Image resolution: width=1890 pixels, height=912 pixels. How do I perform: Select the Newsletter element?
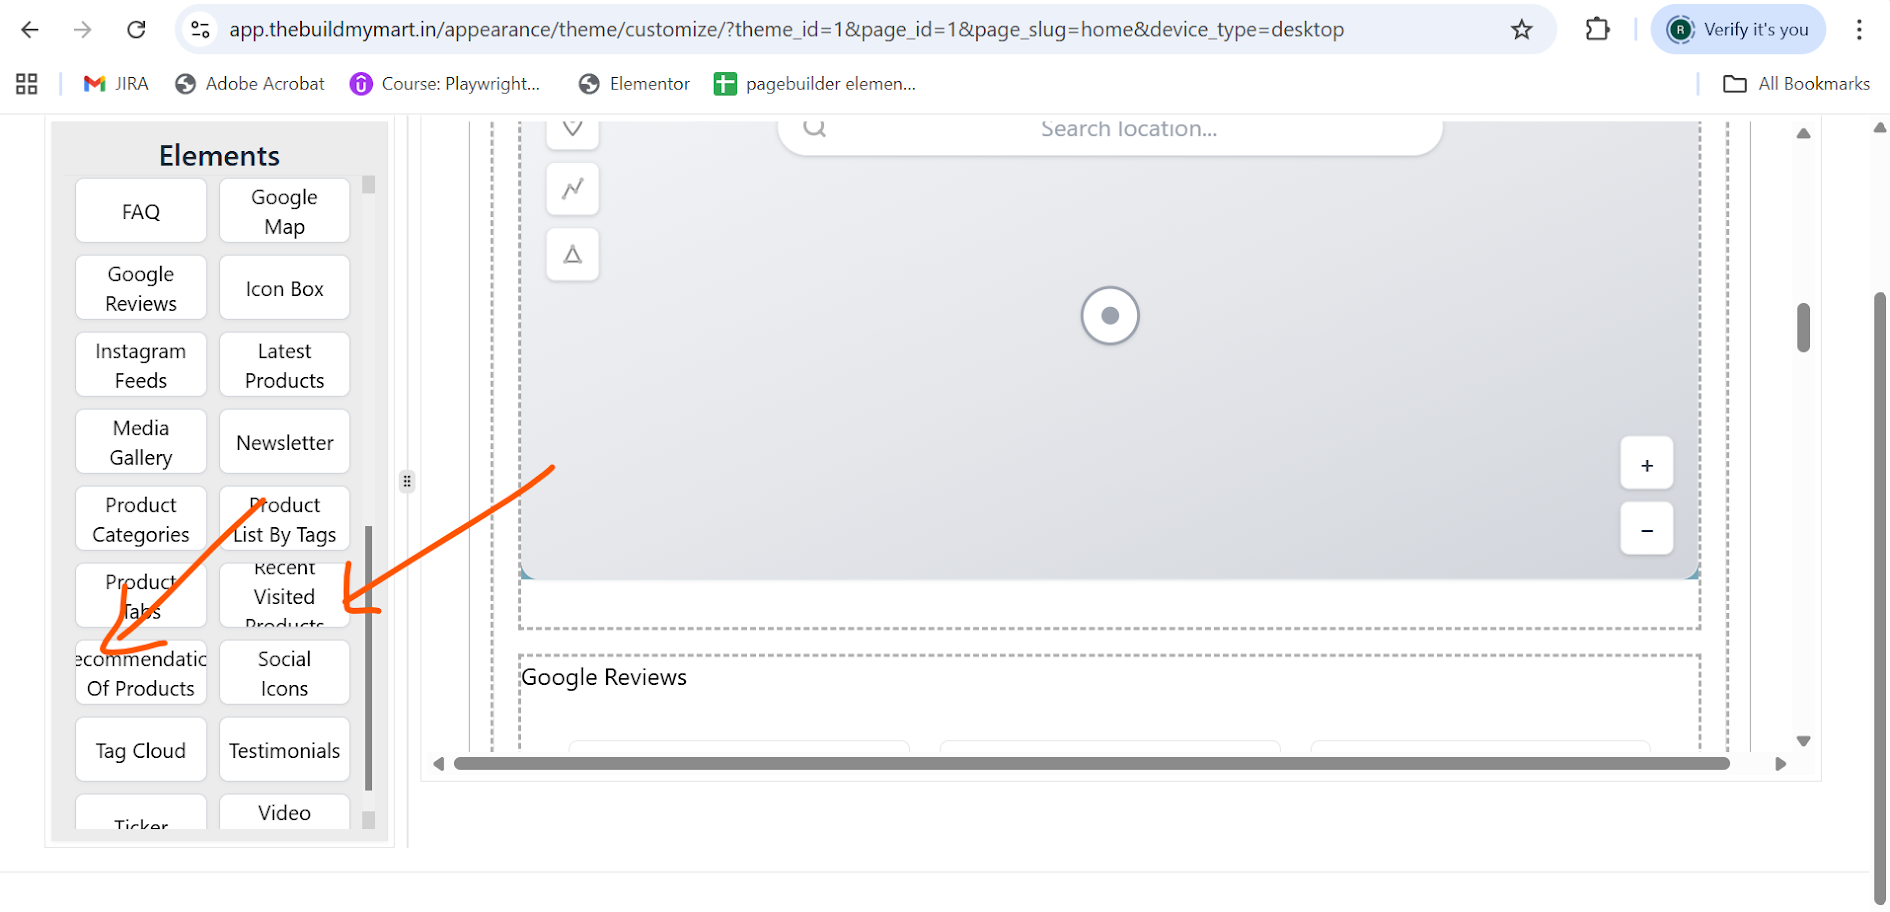(x=285, y=442)
